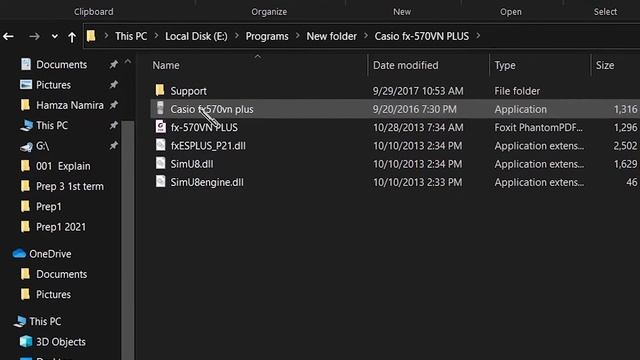The width and height of the screenshot is (640, 360).
Task: Navigate to New folder breadcrumb
Action: click(331, 36)
